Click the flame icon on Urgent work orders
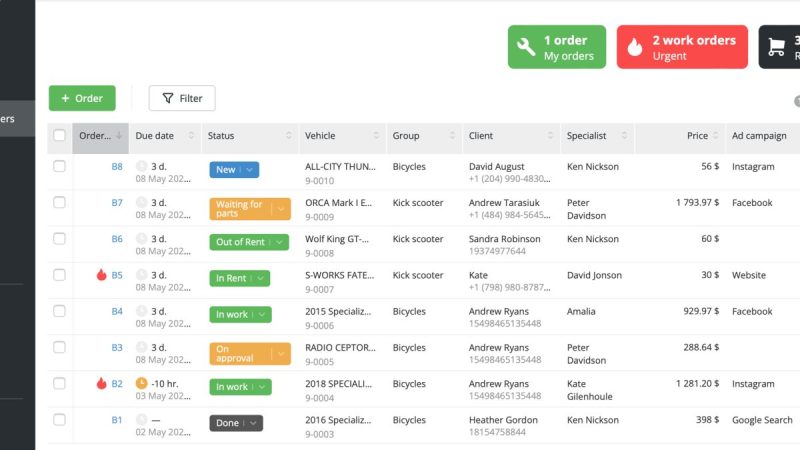 pyautogui.click(x=635, y=47)
